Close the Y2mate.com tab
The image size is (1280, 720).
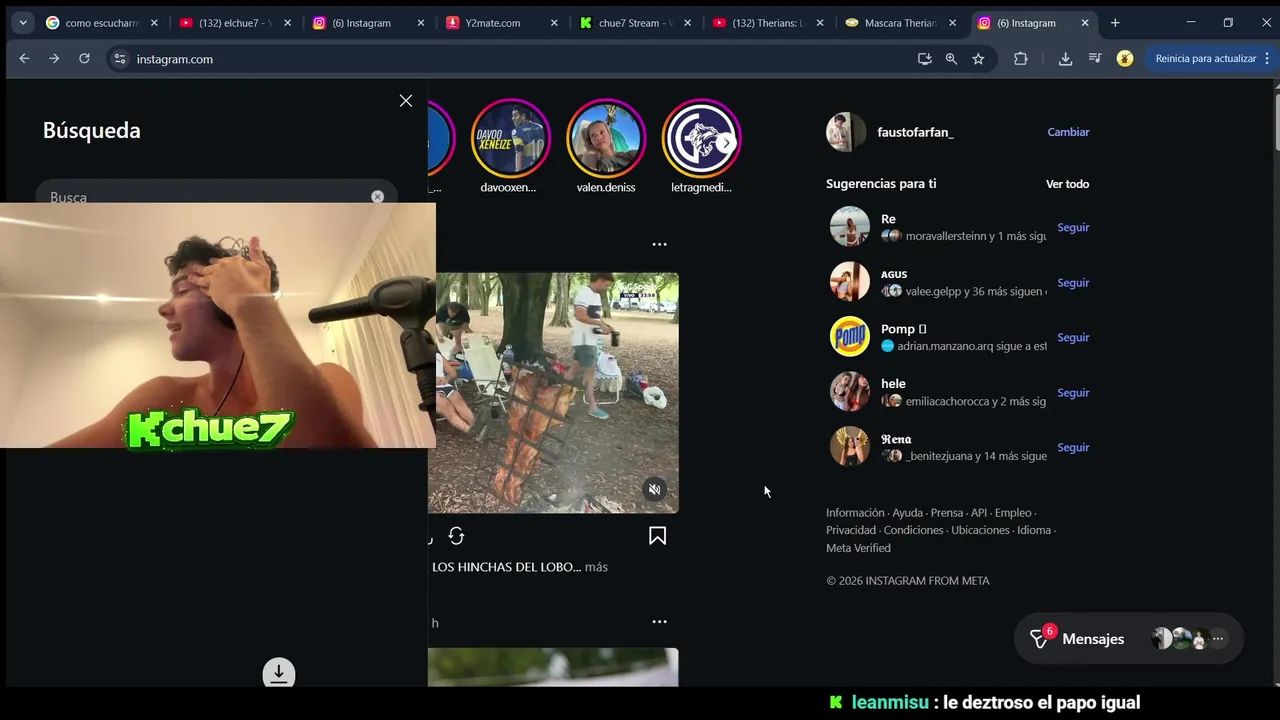(x=553, y=23)
